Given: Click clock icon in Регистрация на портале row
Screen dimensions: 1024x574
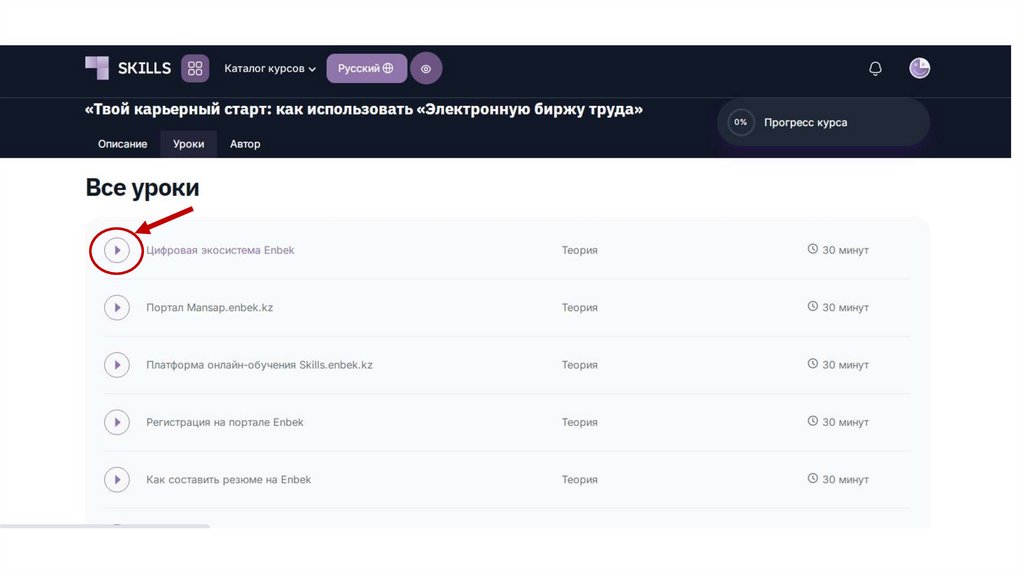Looking at the screenshot, I should point(812,421).
